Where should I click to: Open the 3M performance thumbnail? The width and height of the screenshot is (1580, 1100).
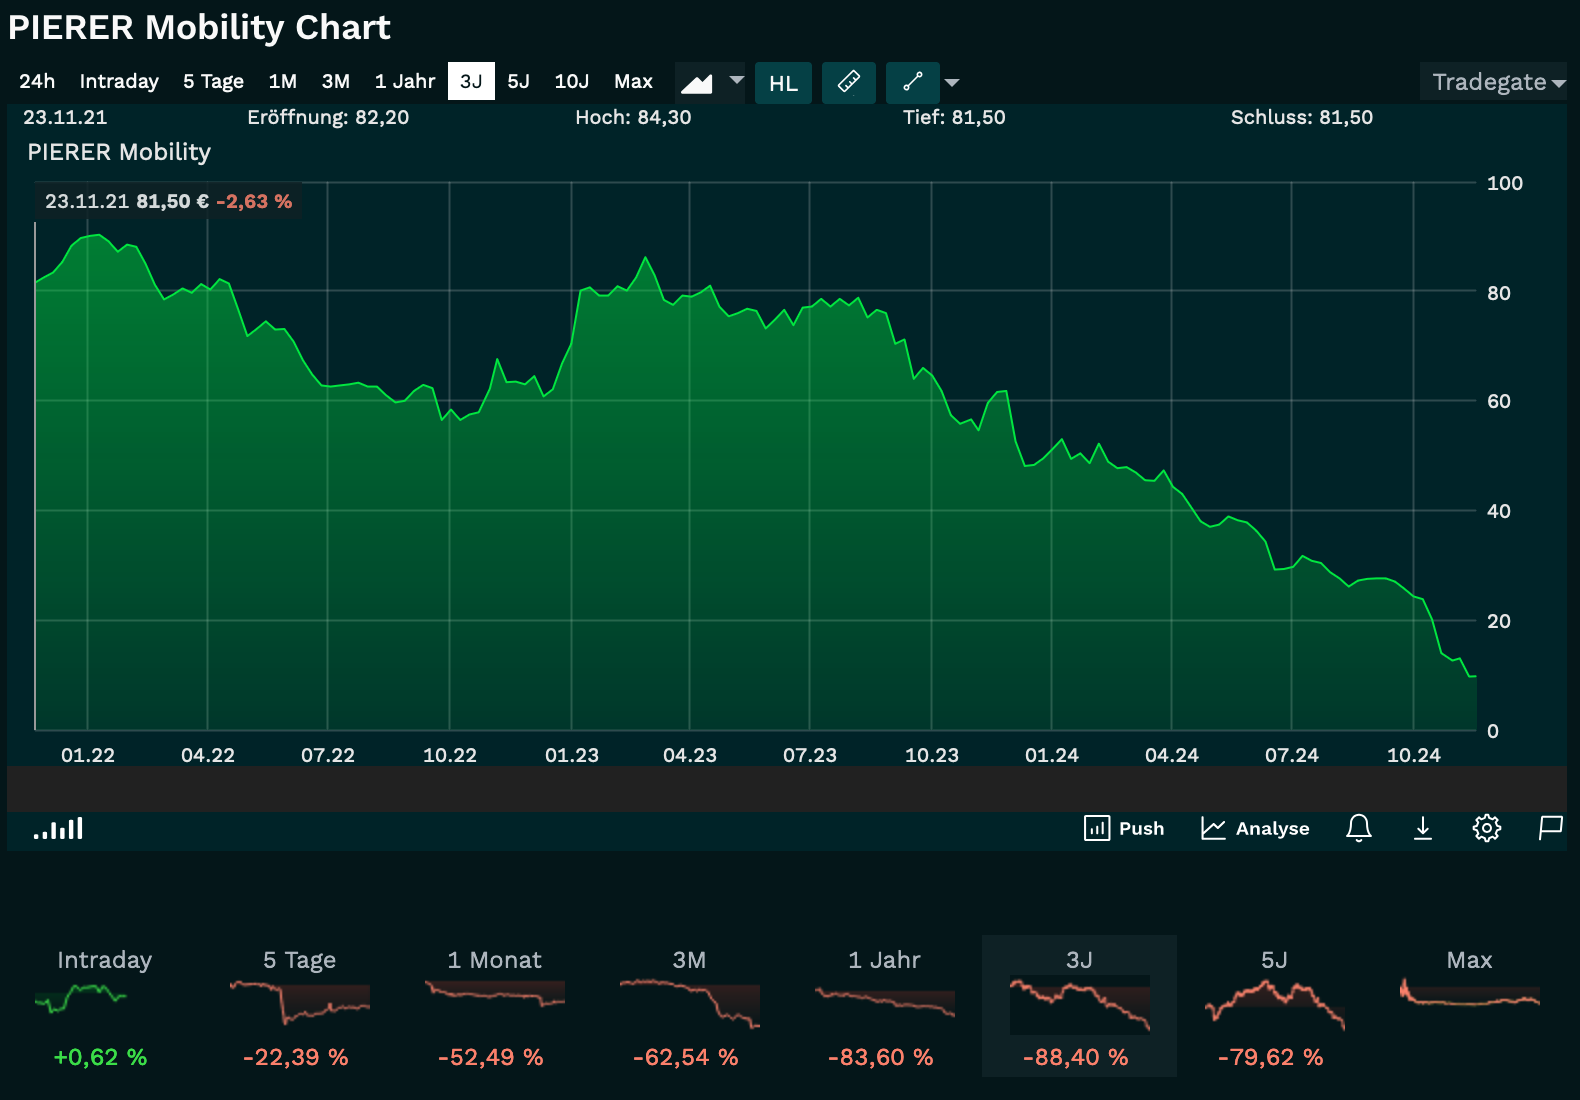[x=689, y=1006]
